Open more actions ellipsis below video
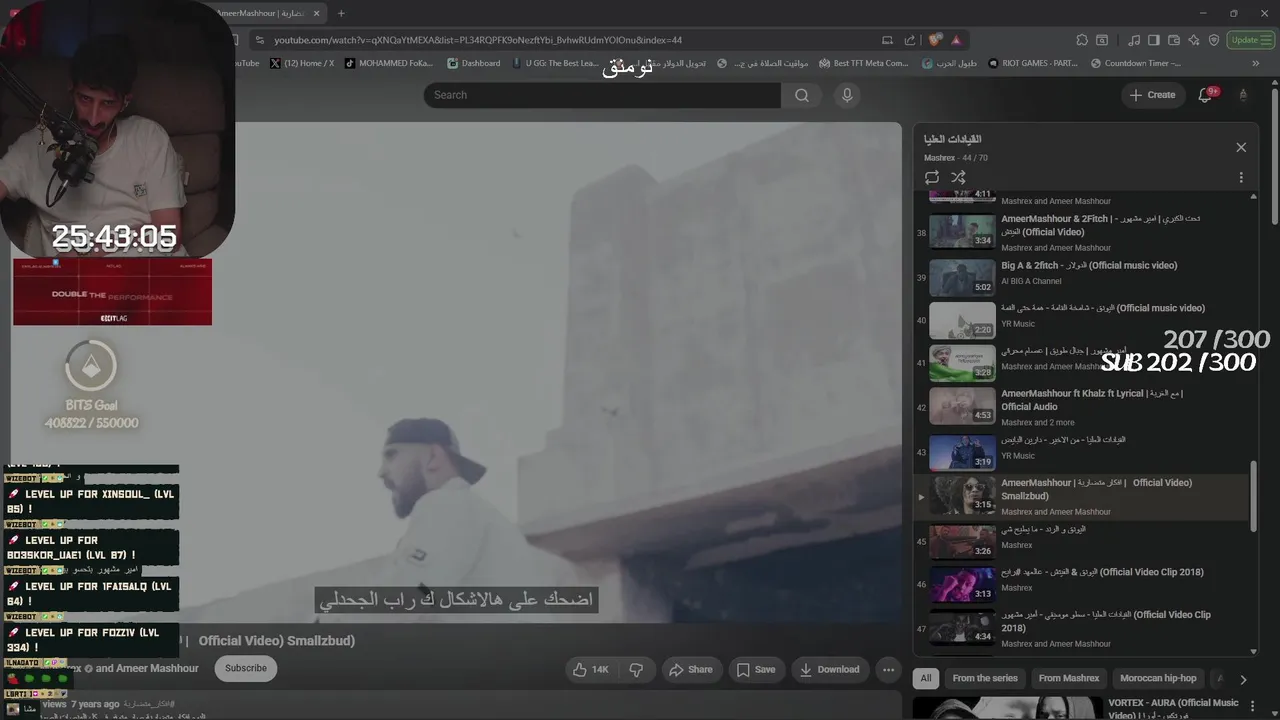Image resolution: width=1280 pixels, height=720 pixels. (x=888, y=669)
